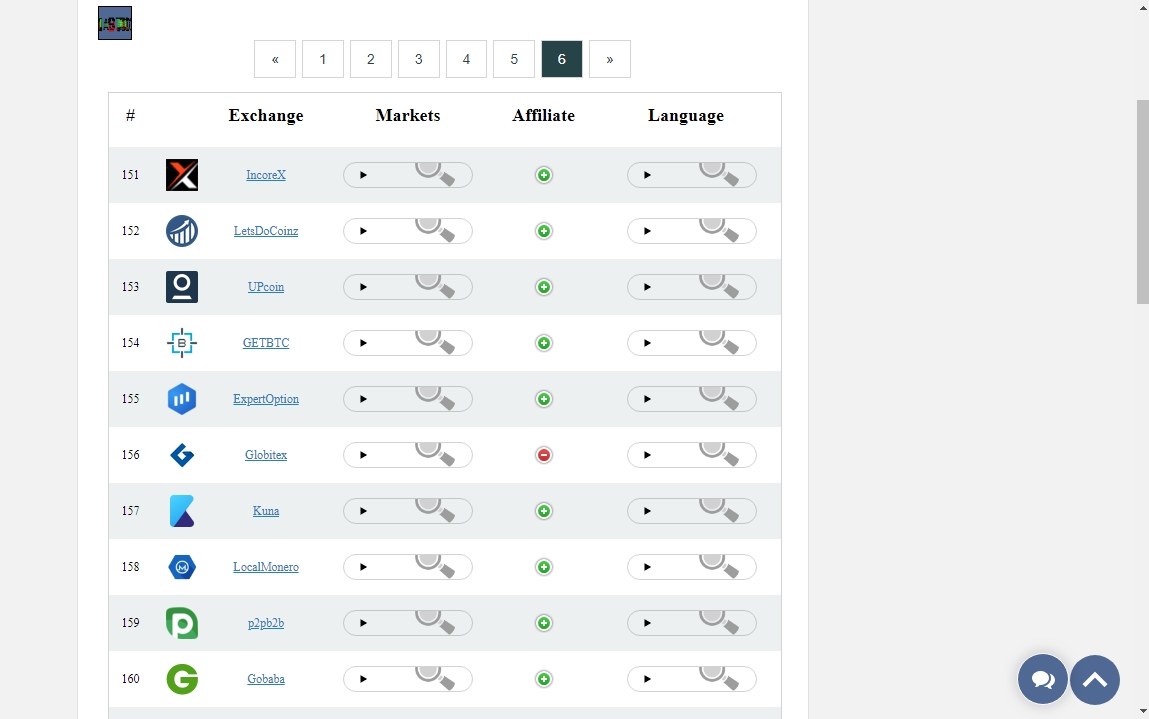
Task: Expand the Language details for UPcoin
Action: (648, 287)
